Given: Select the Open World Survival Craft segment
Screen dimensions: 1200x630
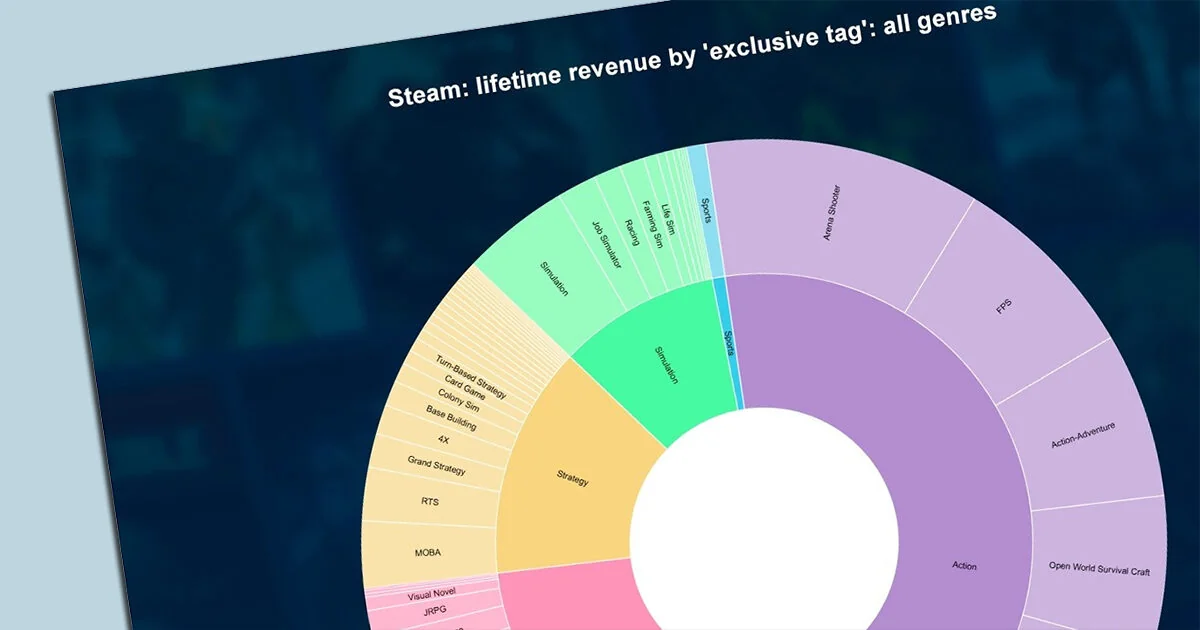Looking at the screenshot, I should 1098,568.
